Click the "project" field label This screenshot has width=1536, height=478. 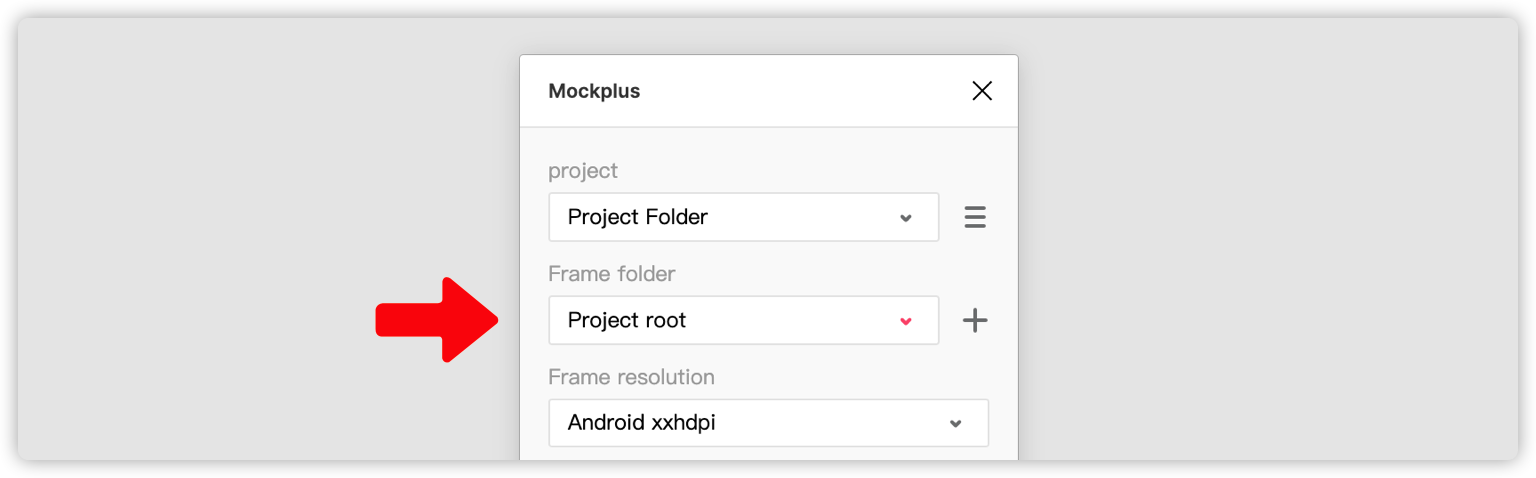[583, 171]
